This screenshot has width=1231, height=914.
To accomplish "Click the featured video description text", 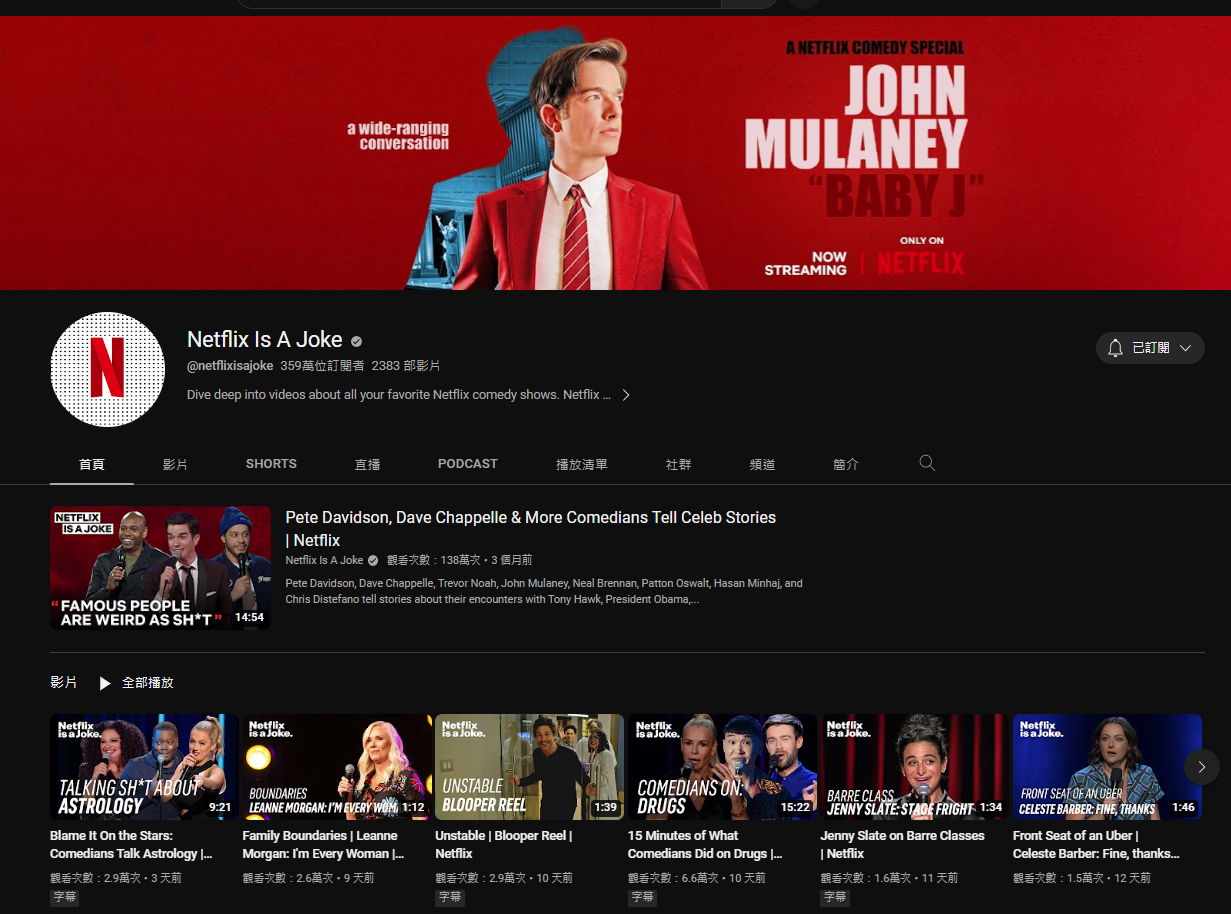I will 544,591.
